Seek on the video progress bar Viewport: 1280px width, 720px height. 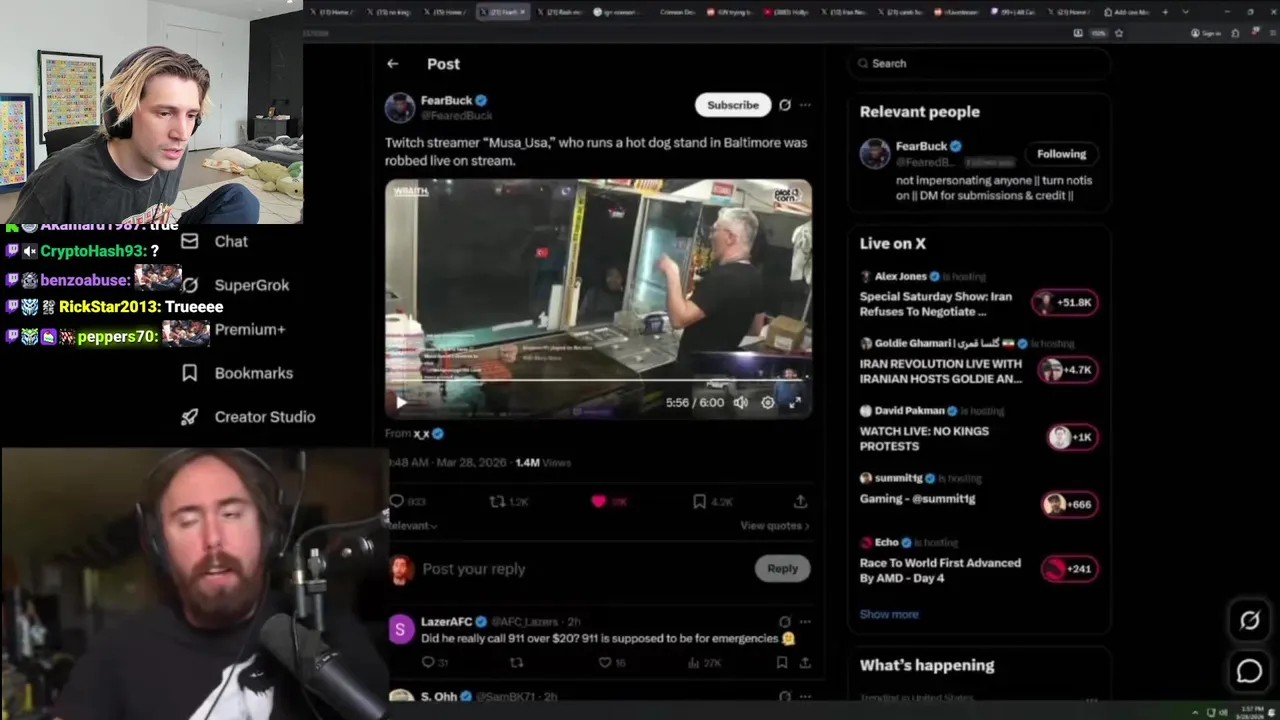tap(598, 380)
